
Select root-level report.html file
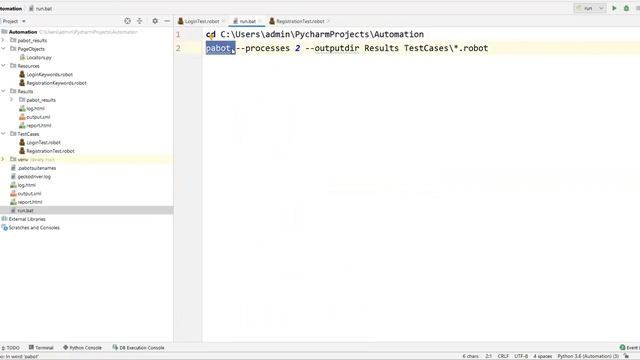[29, 202]
